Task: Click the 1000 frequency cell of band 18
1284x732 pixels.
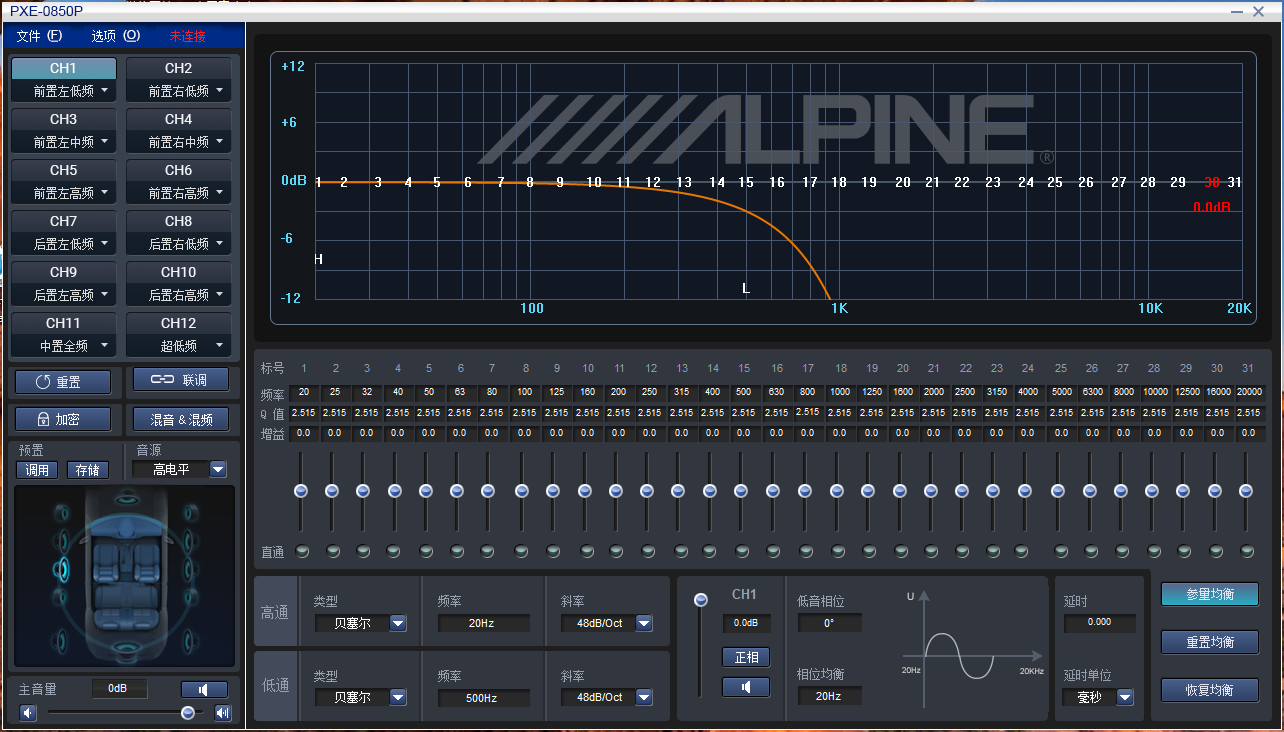Action: (840, 393)
